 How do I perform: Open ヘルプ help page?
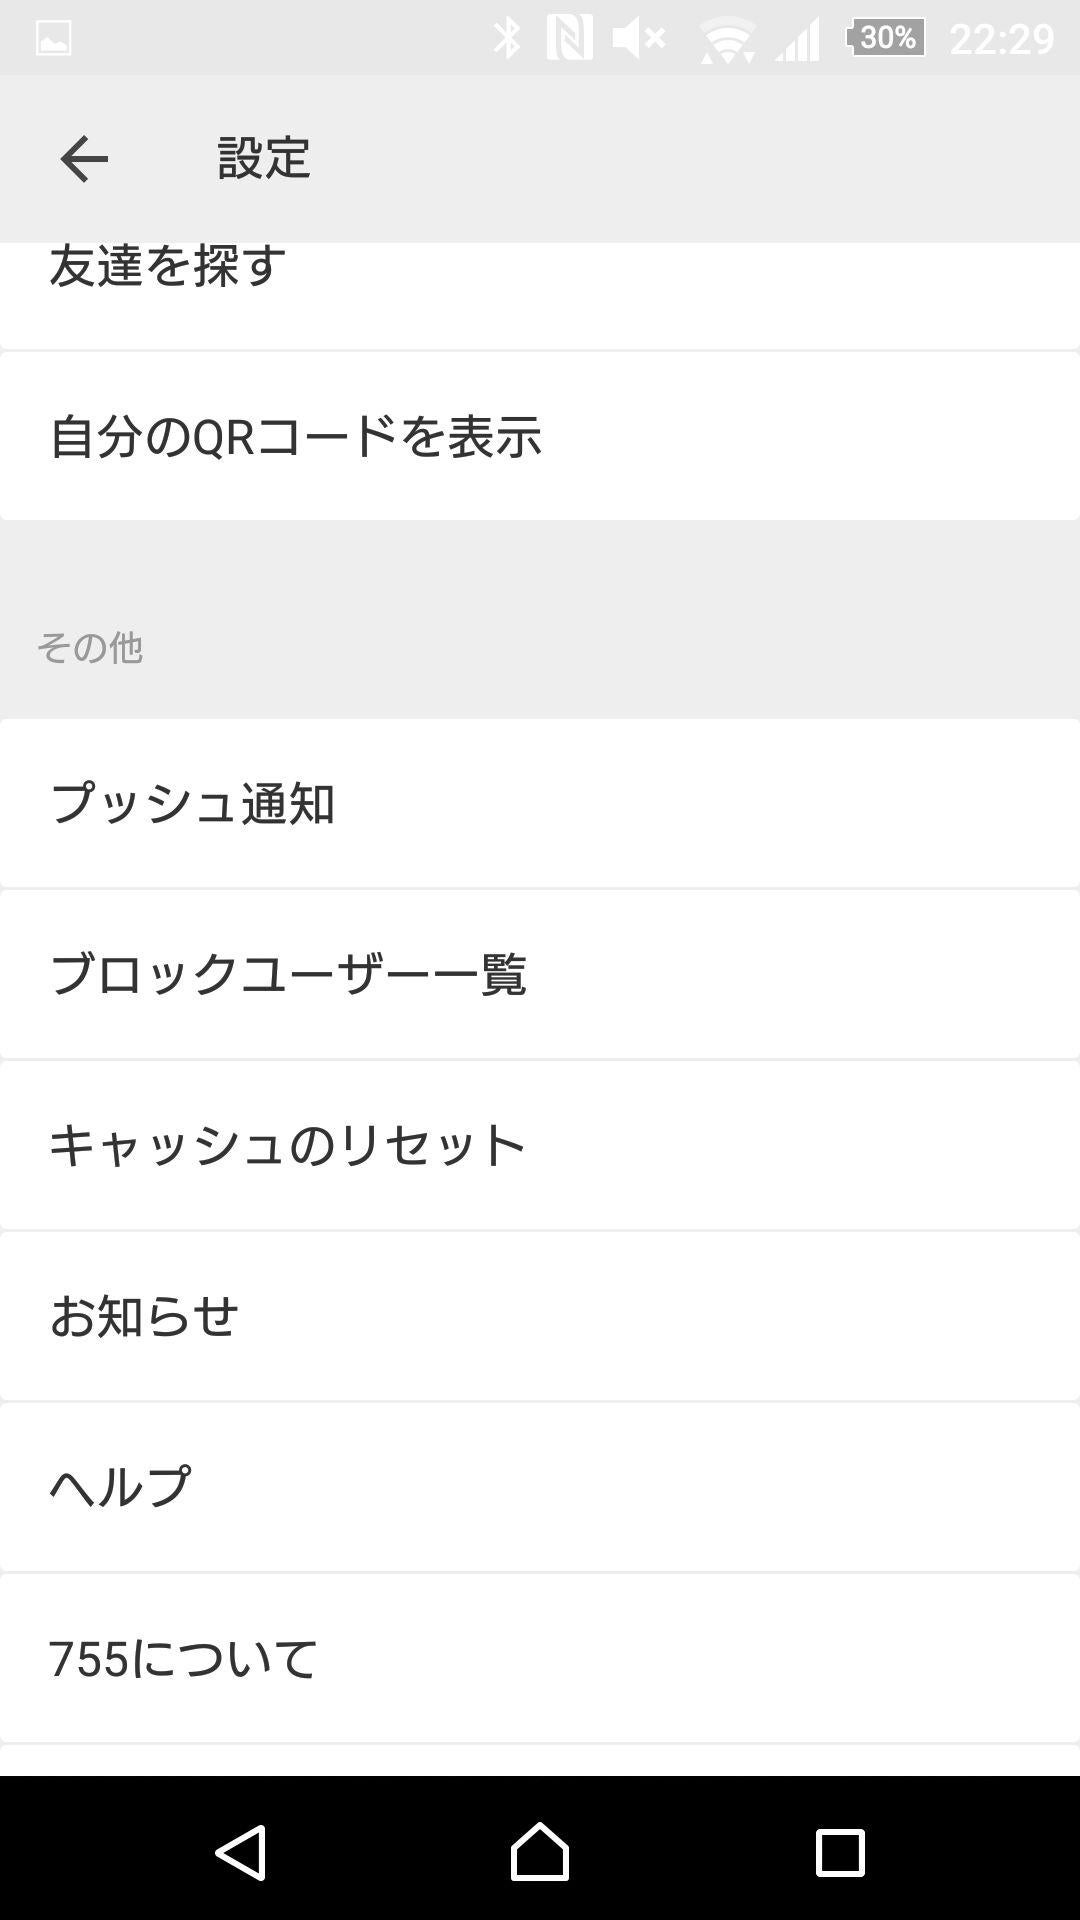(540, 1487)
